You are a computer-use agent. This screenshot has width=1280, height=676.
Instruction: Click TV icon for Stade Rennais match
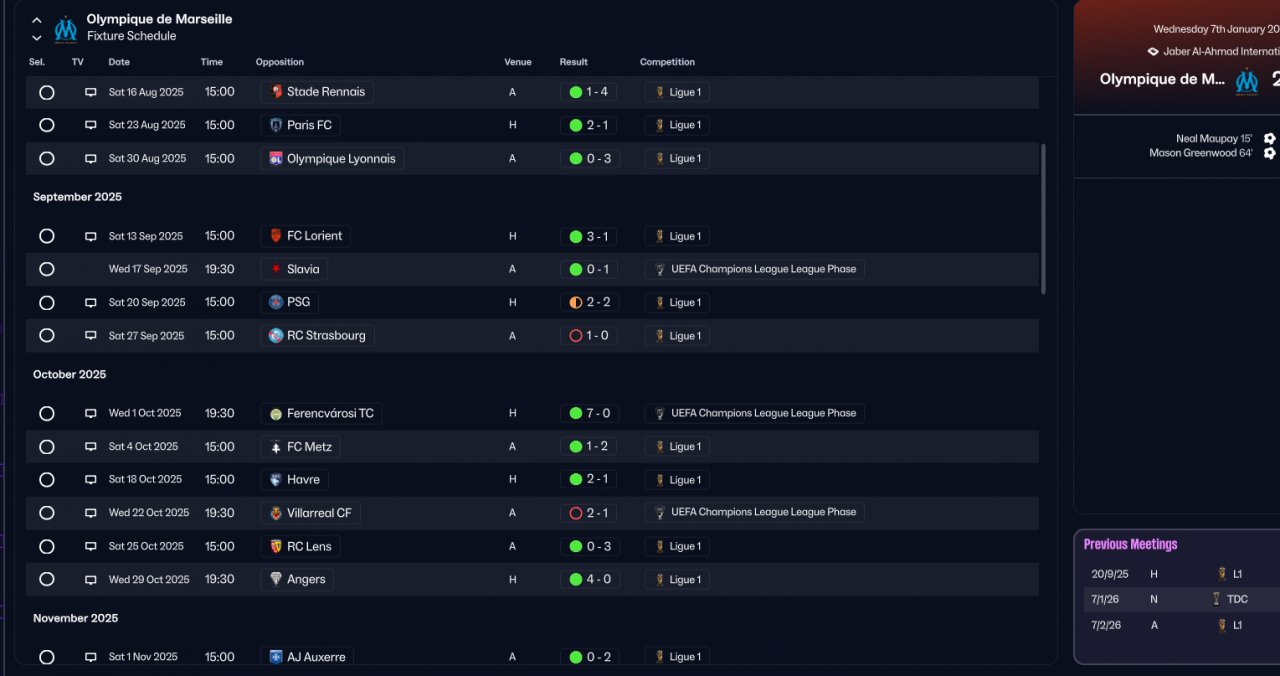click(90, 92)
